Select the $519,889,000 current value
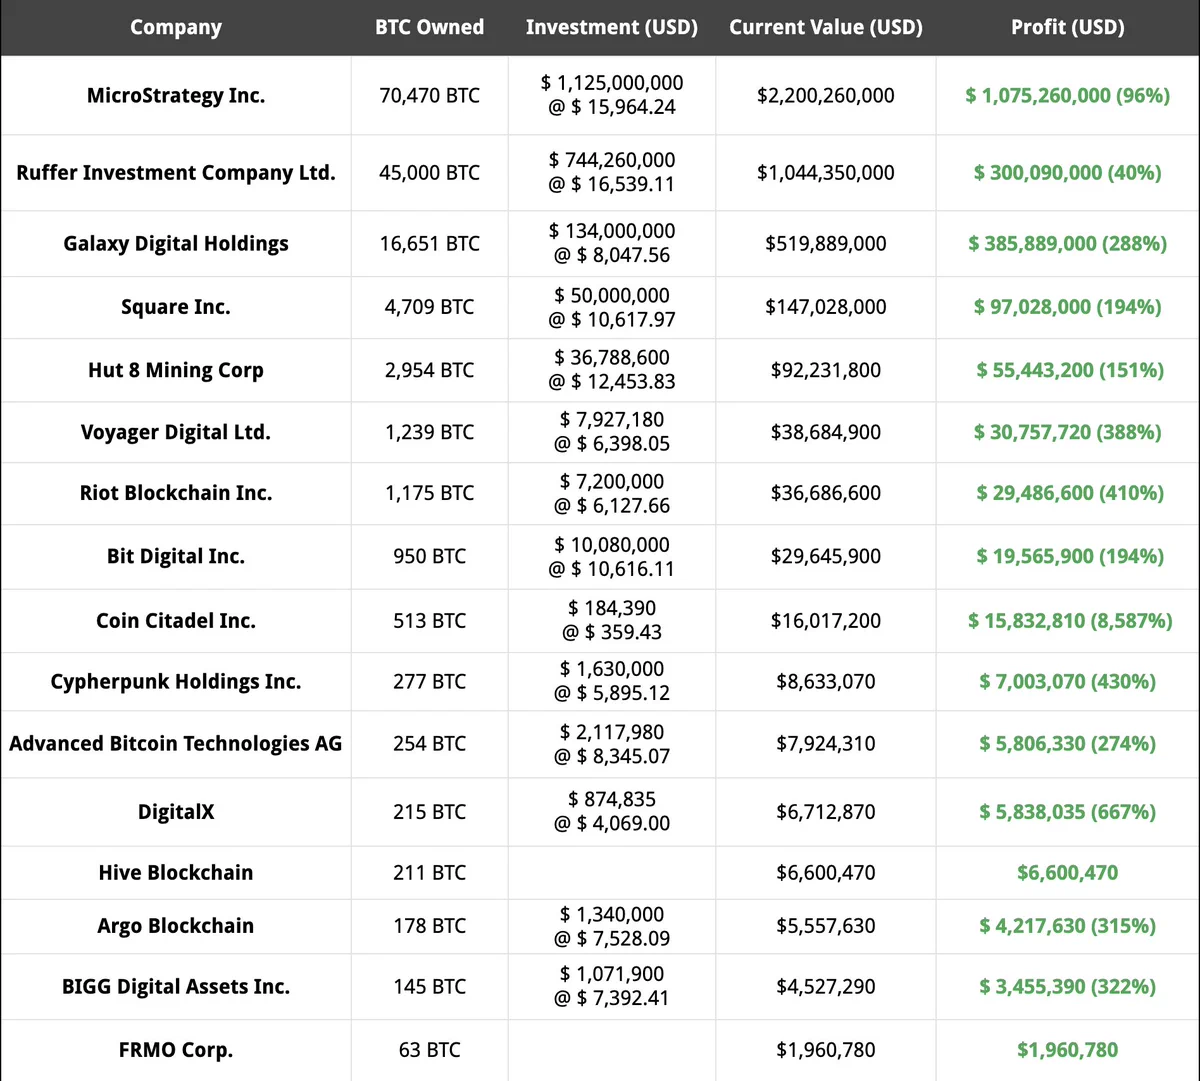Viewport: 1200px width, 1081px height. (826, 244)
